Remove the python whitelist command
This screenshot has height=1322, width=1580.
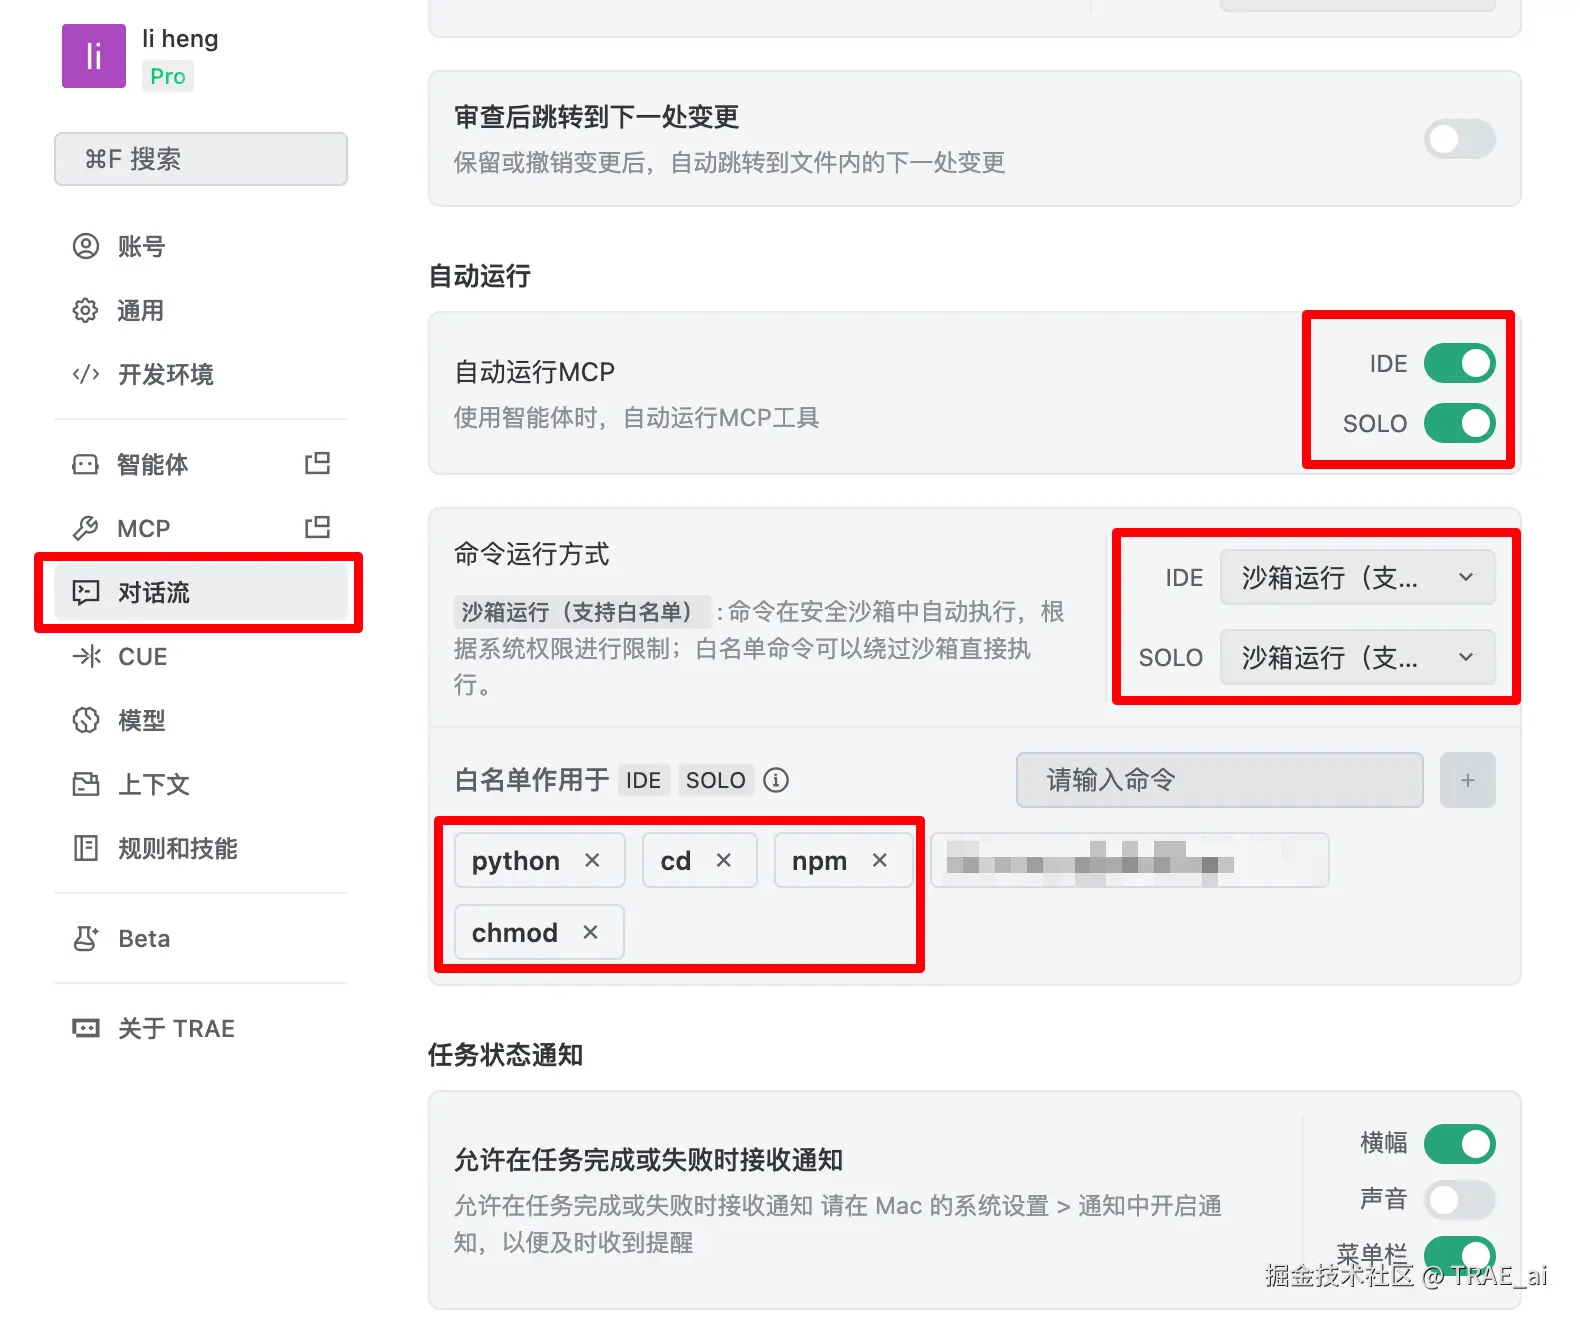(x=592, y=860)
